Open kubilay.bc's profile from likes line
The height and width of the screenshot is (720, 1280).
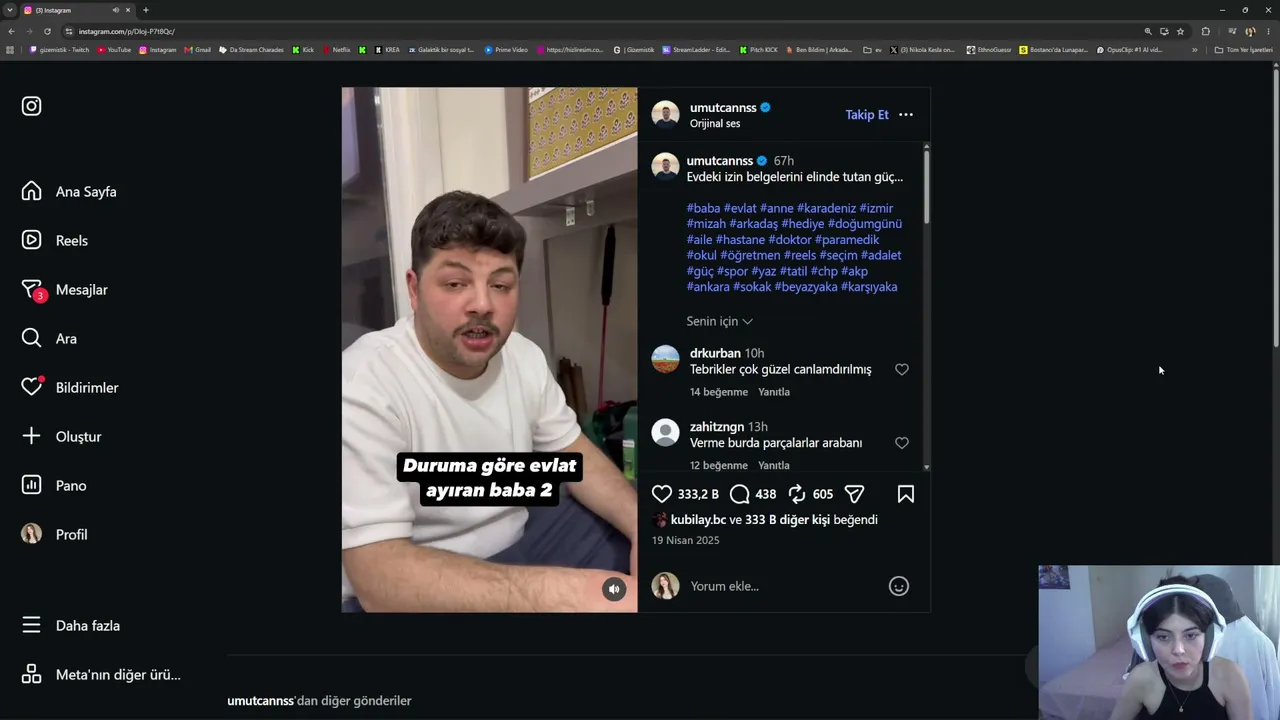698,520
